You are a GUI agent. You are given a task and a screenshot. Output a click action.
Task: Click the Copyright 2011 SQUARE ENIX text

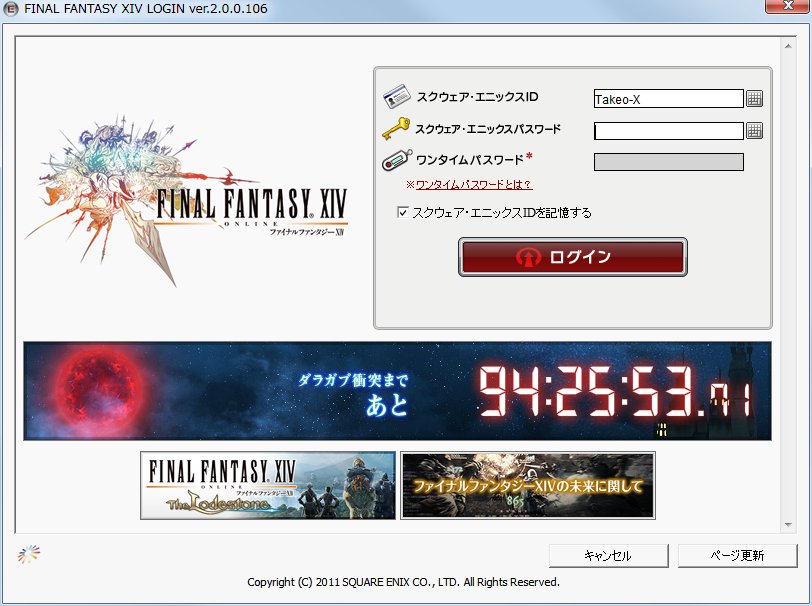click(403, 582)
